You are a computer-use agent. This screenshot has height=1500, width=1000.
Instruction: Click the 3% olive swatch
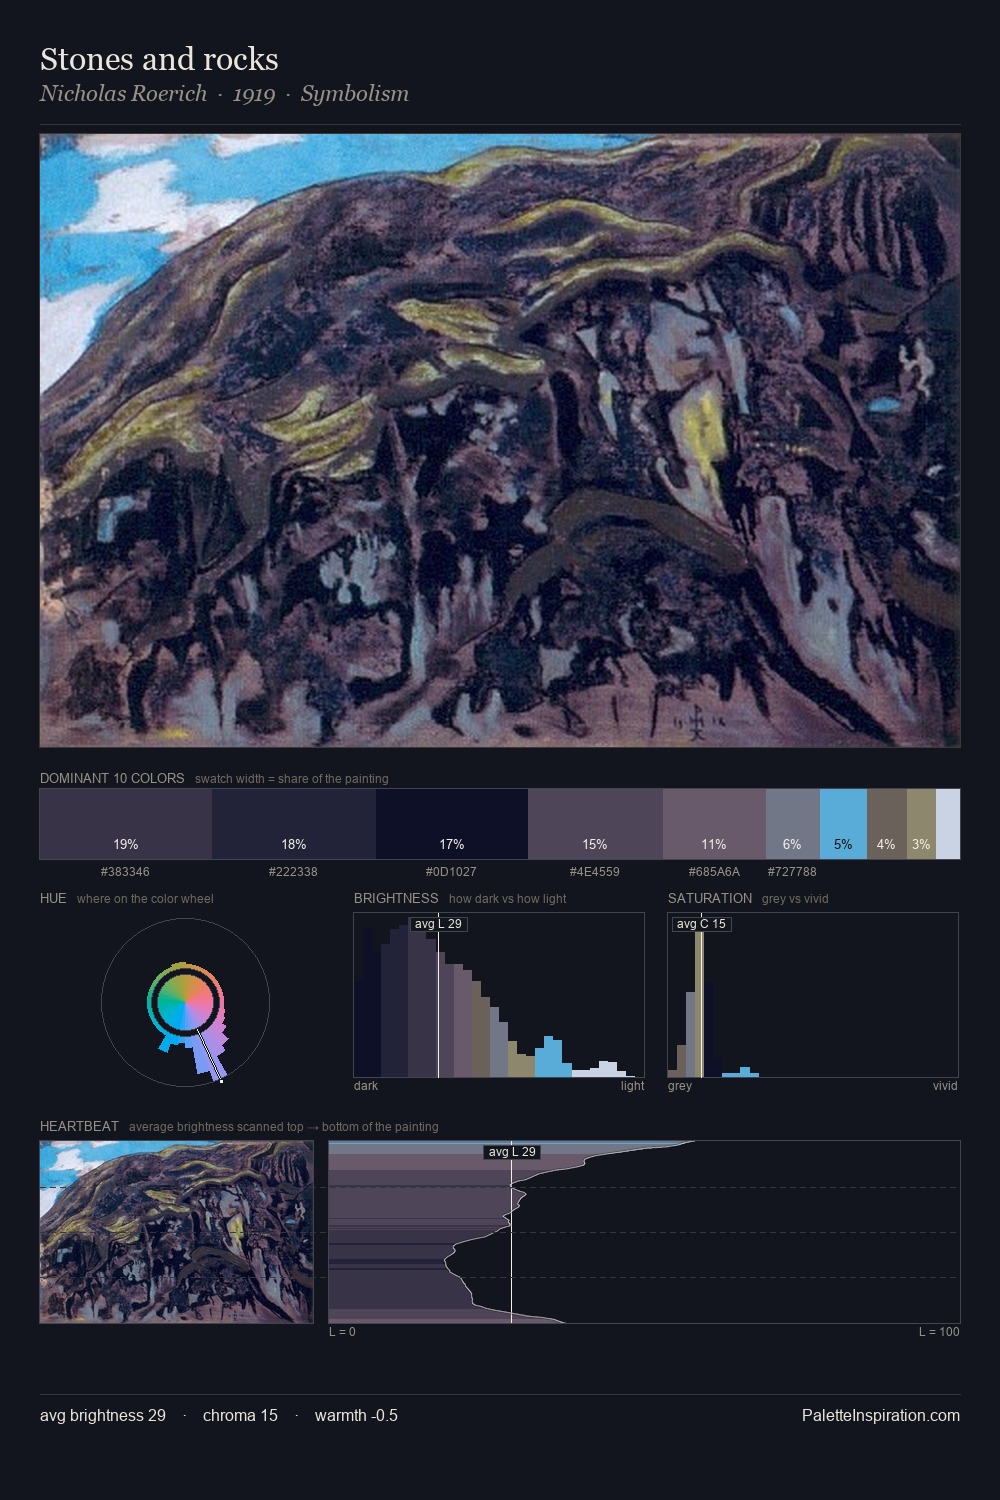pyautogui.click(x=921, y=824)
